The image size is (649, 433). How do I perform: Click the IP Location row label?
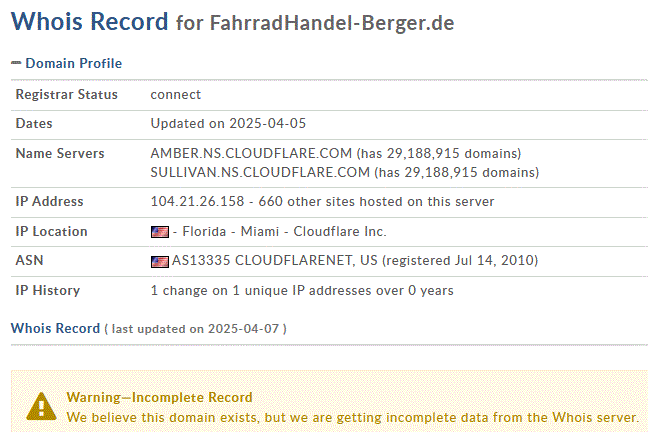click(52, 231)
